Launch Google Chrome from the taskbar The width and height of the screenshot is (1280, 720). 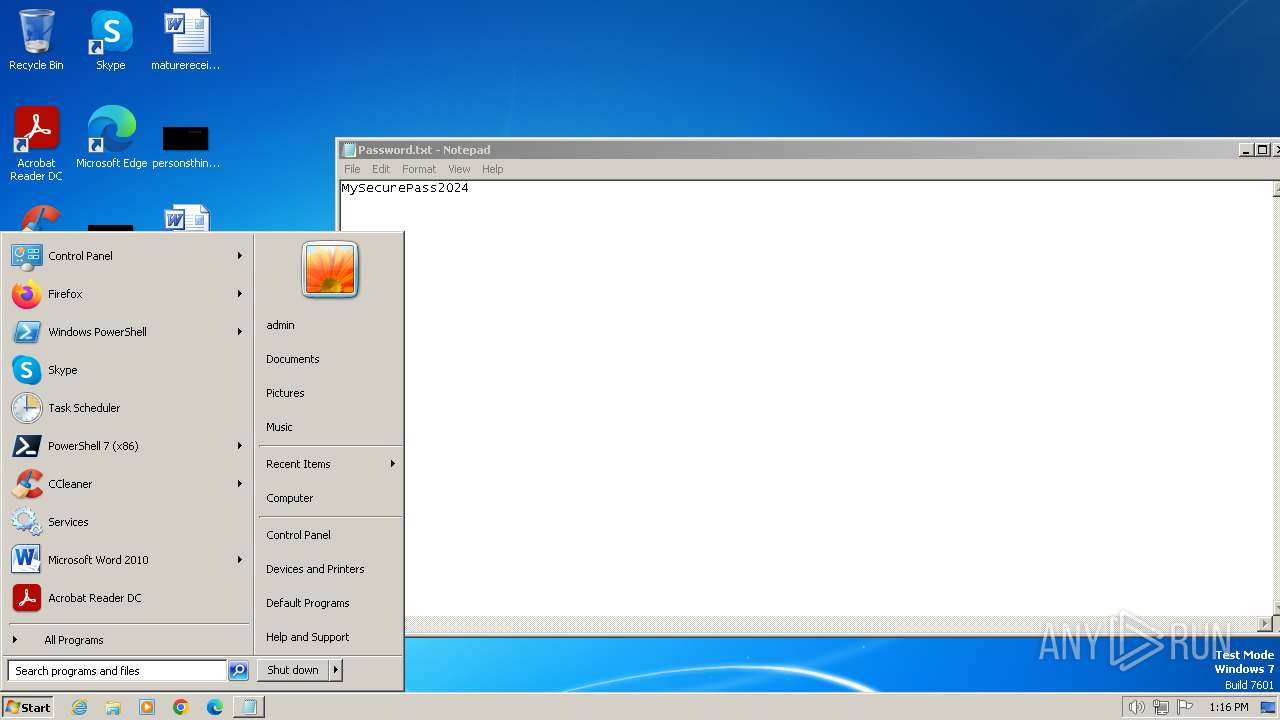(x=181, y=707)
